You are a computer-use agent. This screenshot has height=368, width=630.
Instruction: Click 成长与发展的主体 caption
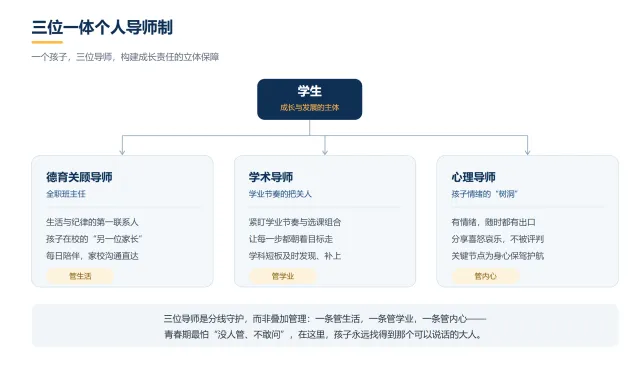point(309,108)
